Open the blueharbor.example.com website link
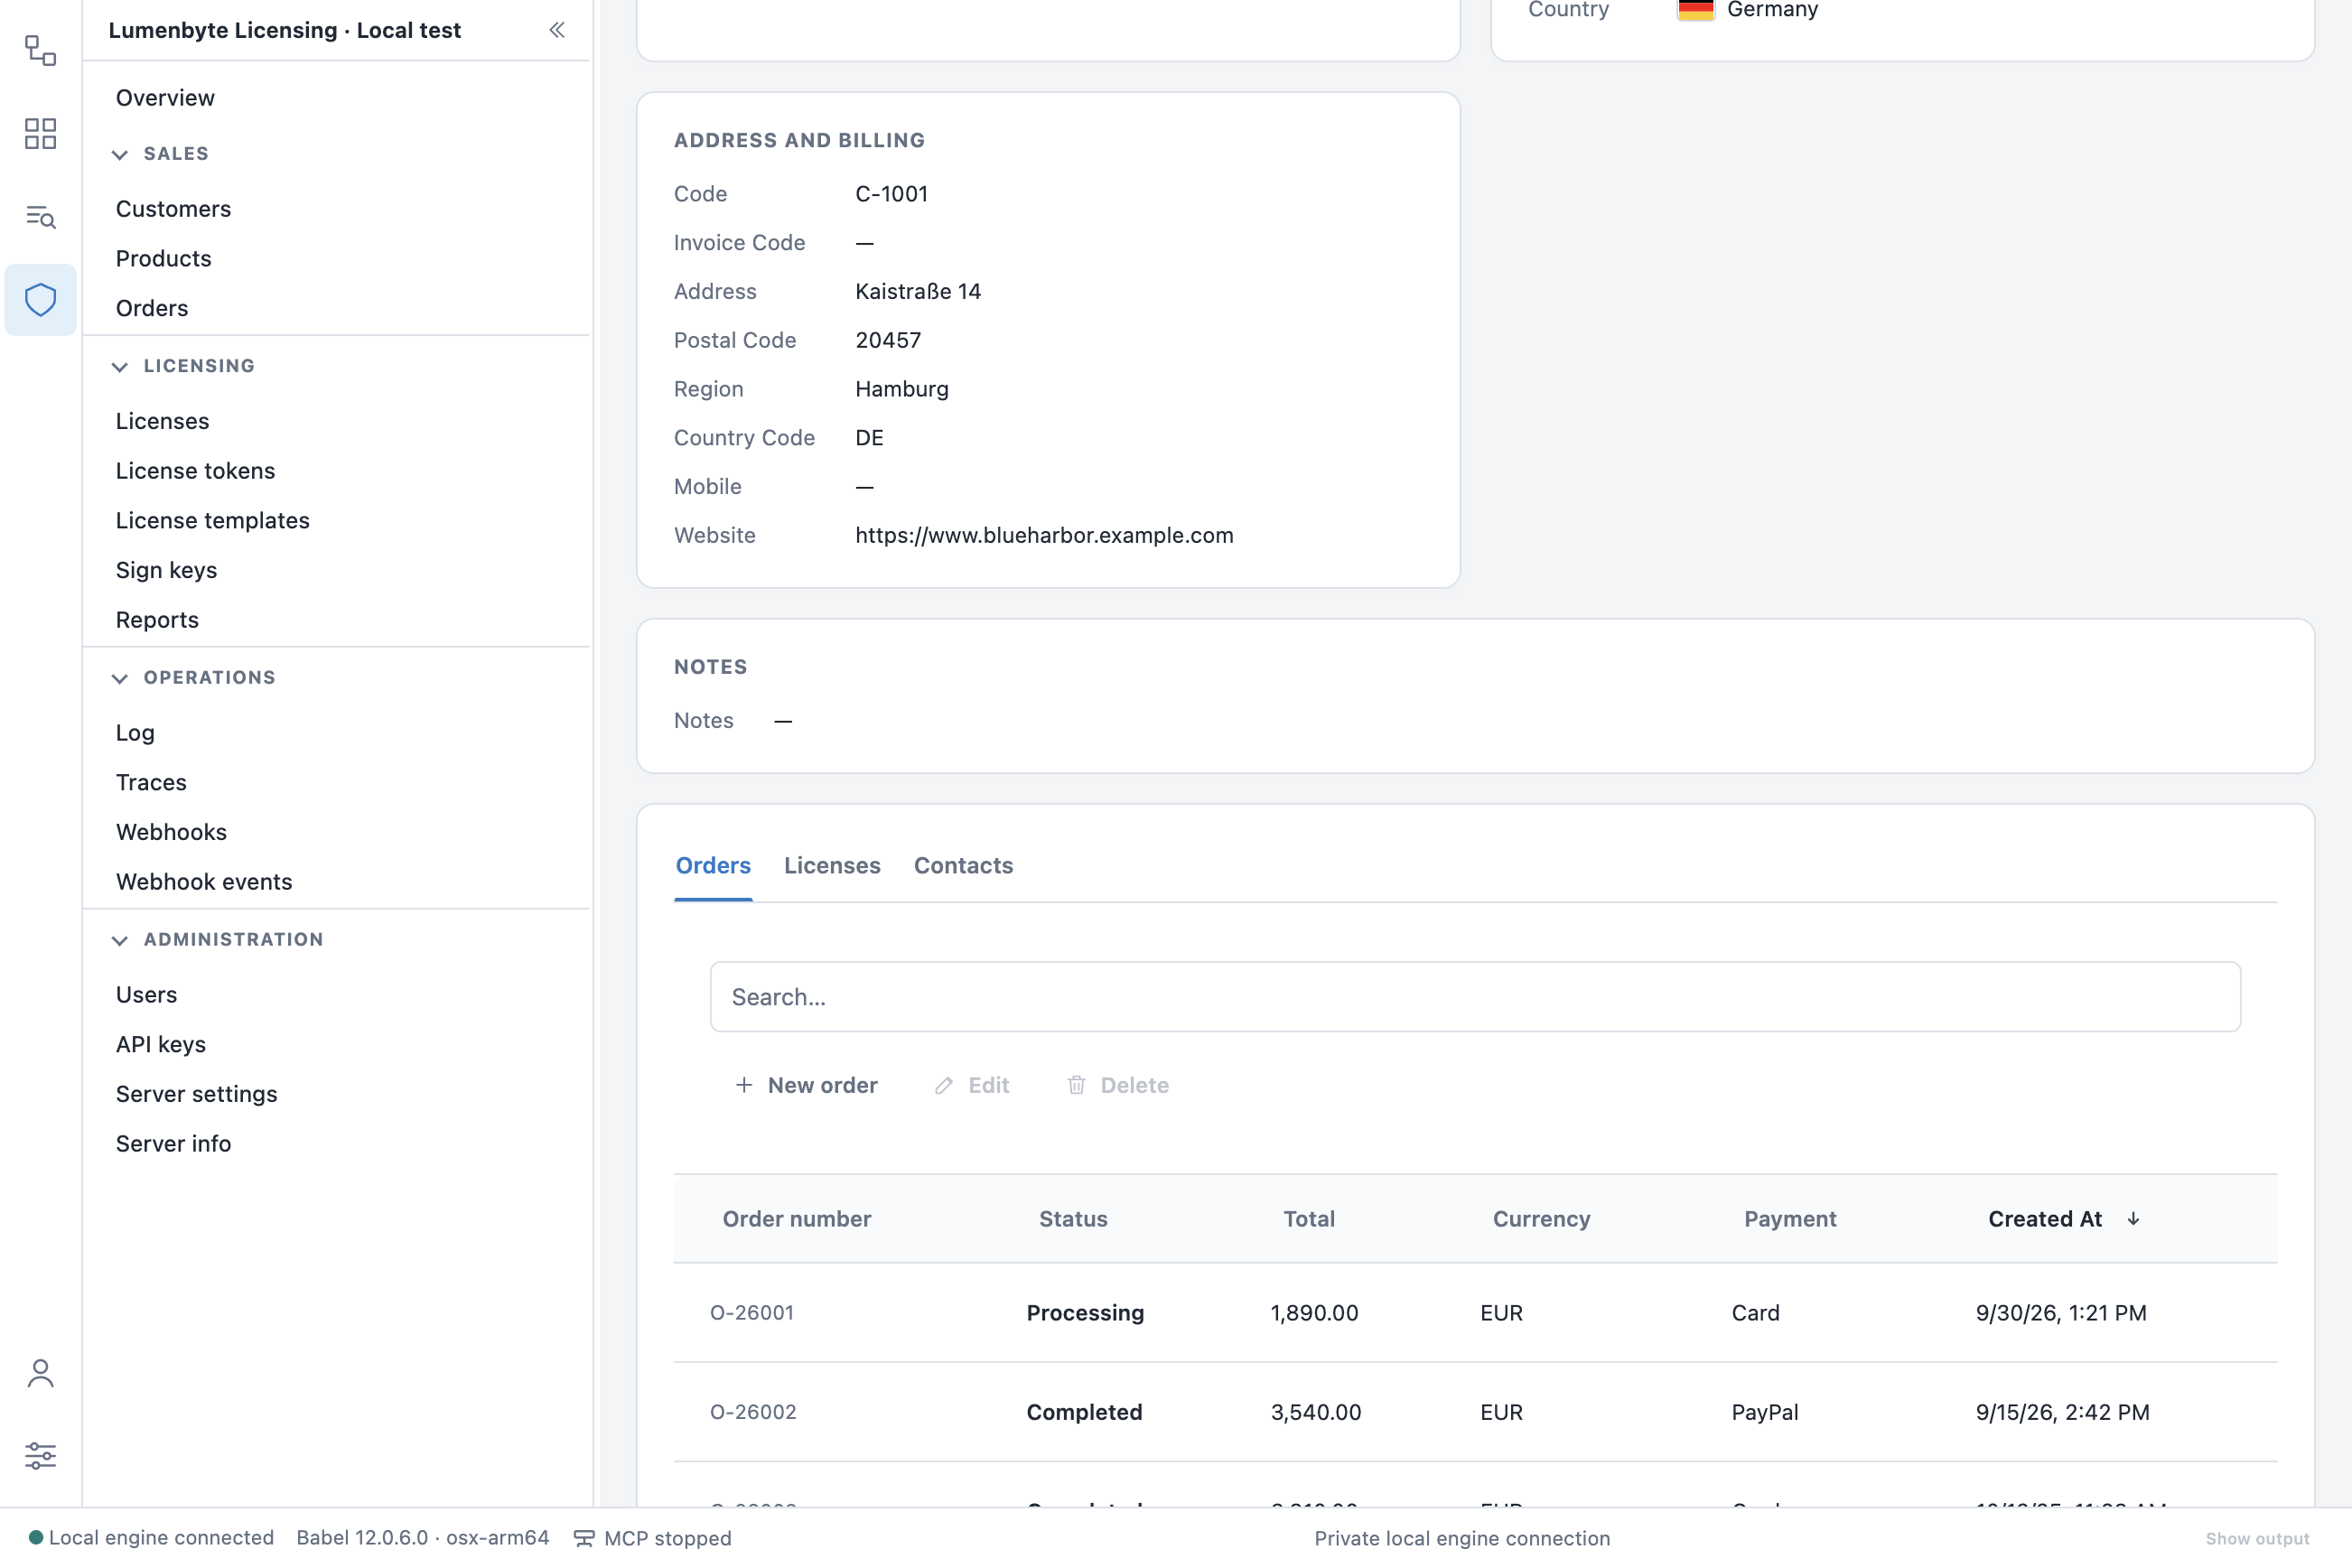Viewport: 2352px width, 1568px height. 1044,535
